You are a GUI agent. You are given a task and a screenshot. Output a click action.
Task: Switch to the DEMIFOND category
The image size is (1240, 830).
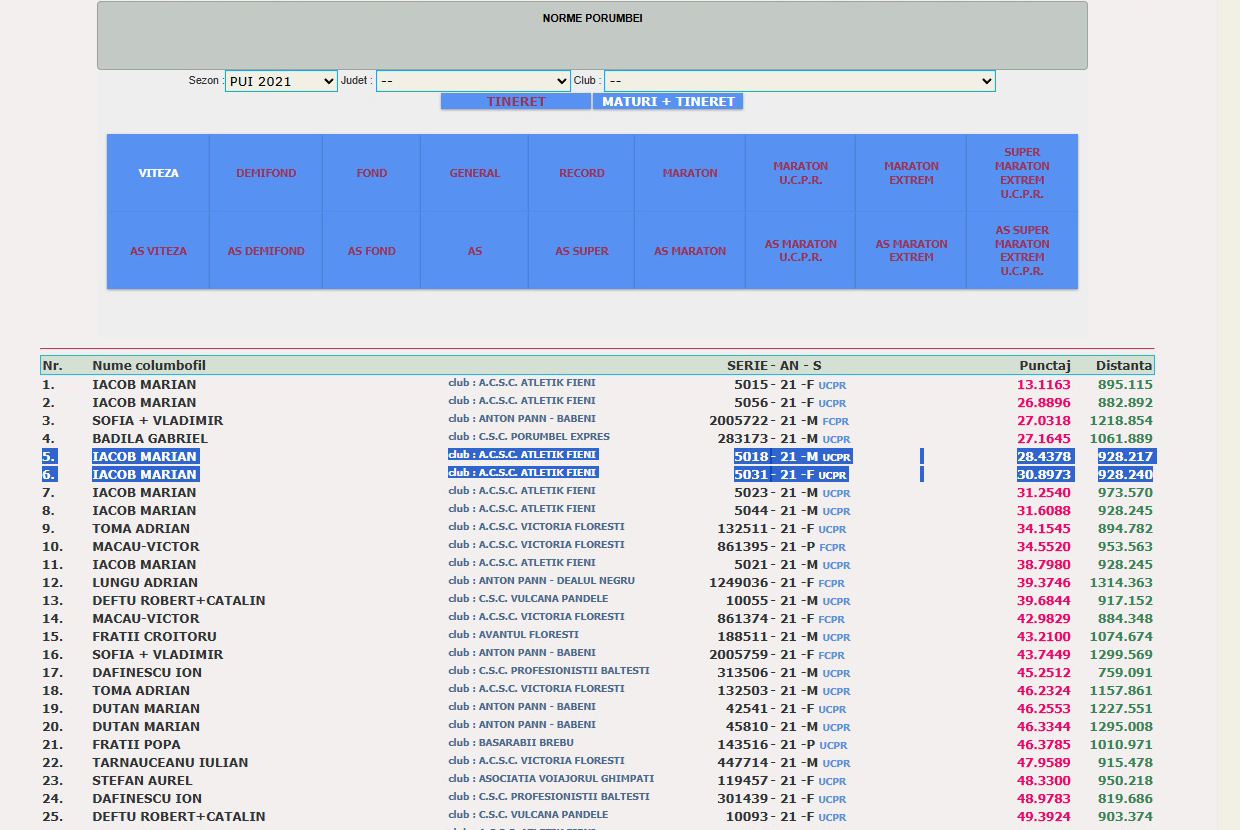coord(266,173)
